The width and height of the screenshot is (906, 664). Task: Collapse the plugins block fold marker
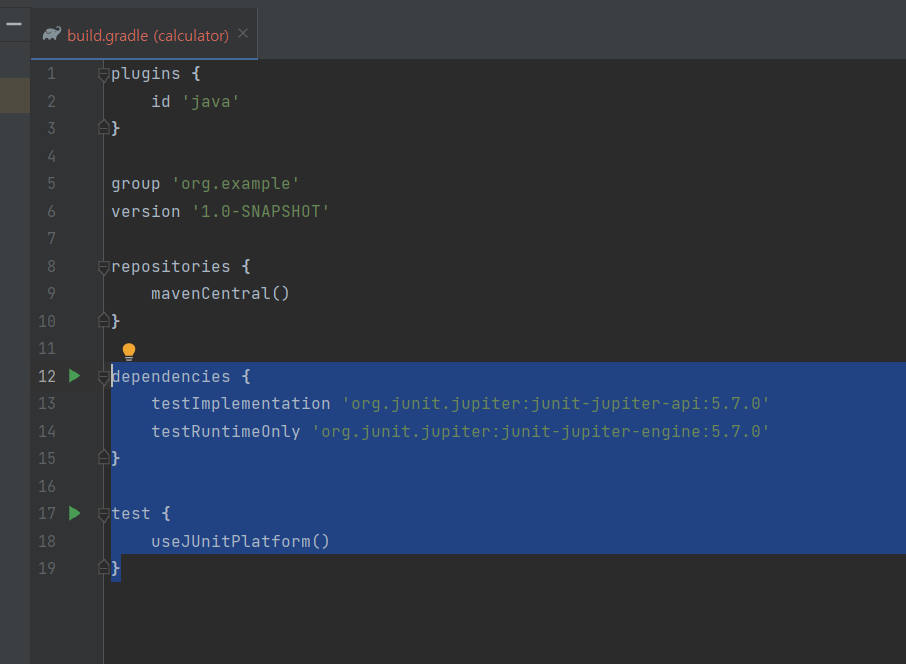[x=103, y=74]
